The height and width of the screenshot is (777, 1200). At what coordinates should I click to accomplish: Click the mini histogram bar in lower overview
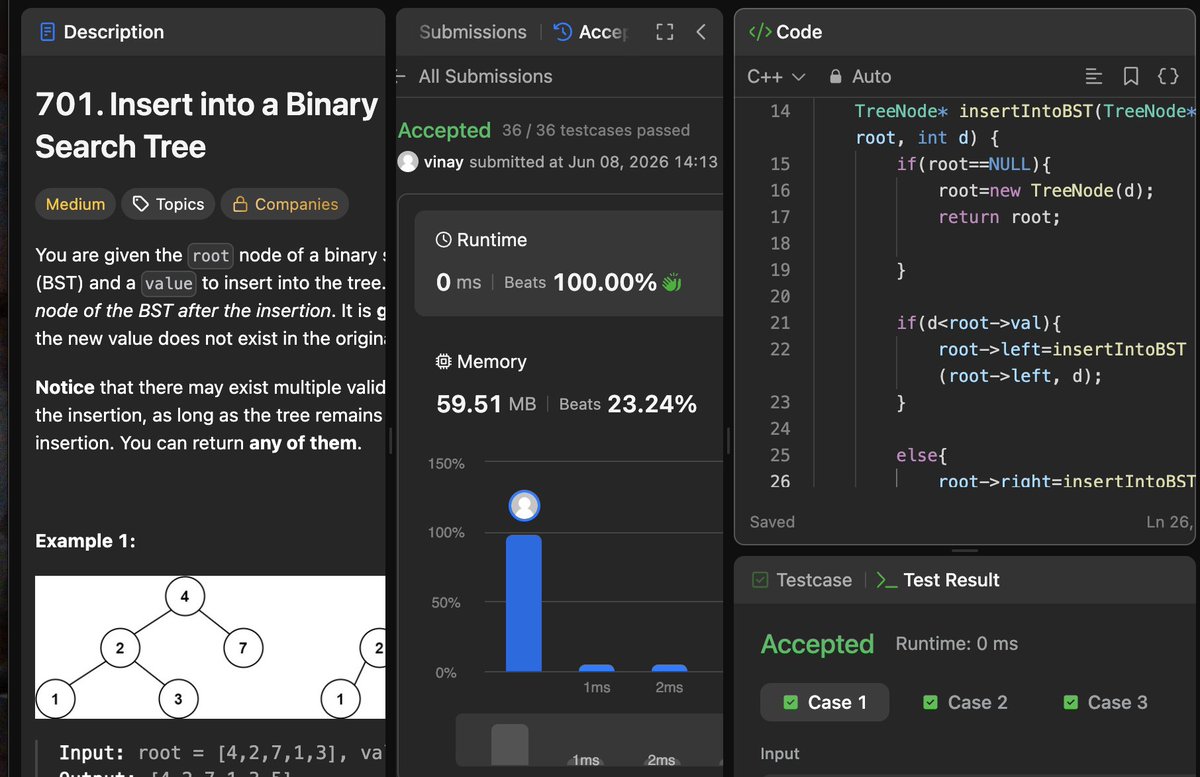(x=510, y=746)
